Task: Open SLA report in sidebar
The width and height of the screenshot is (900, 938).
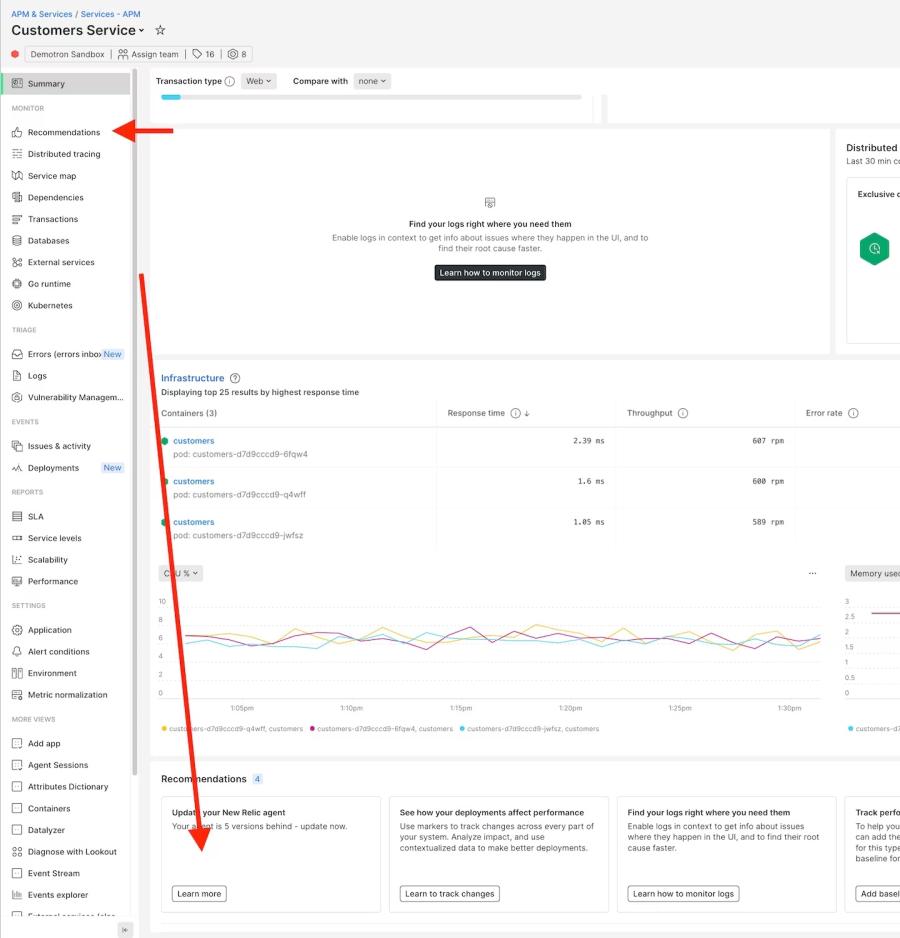Action: click(36, 516)
